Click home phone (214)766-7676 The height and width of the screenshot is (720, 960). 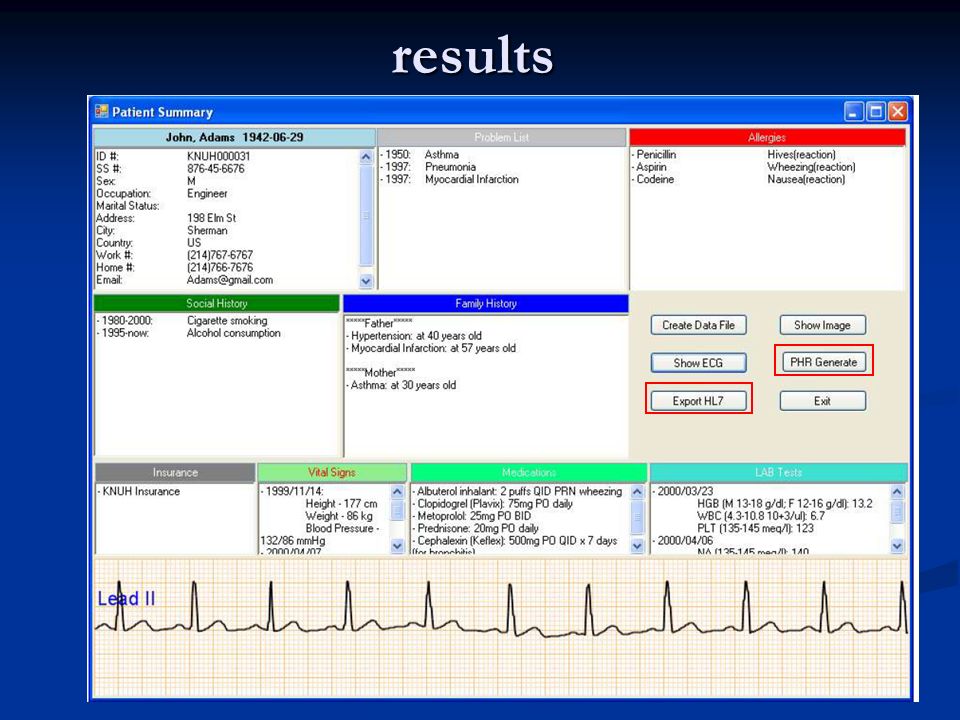tap(220, 267)
